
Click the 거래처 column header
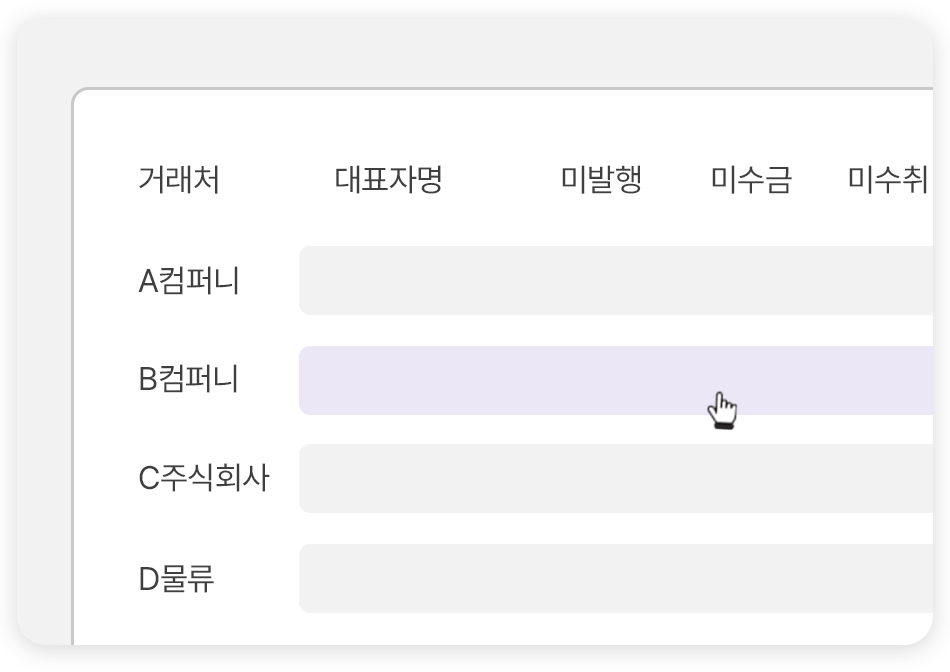pyautogui.click(x=179, y=181)
